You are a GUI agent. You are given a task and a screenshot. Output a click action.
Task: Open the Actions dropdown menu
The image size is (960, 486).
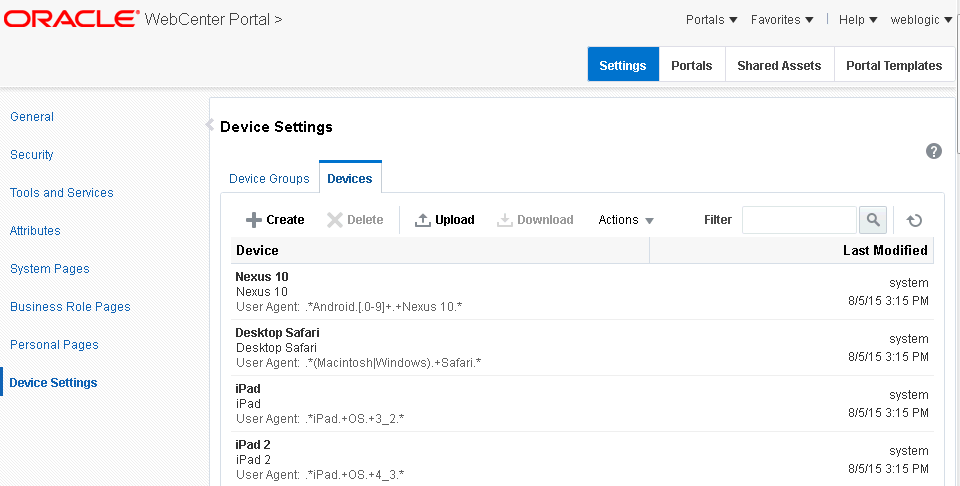tap(626, 220)
